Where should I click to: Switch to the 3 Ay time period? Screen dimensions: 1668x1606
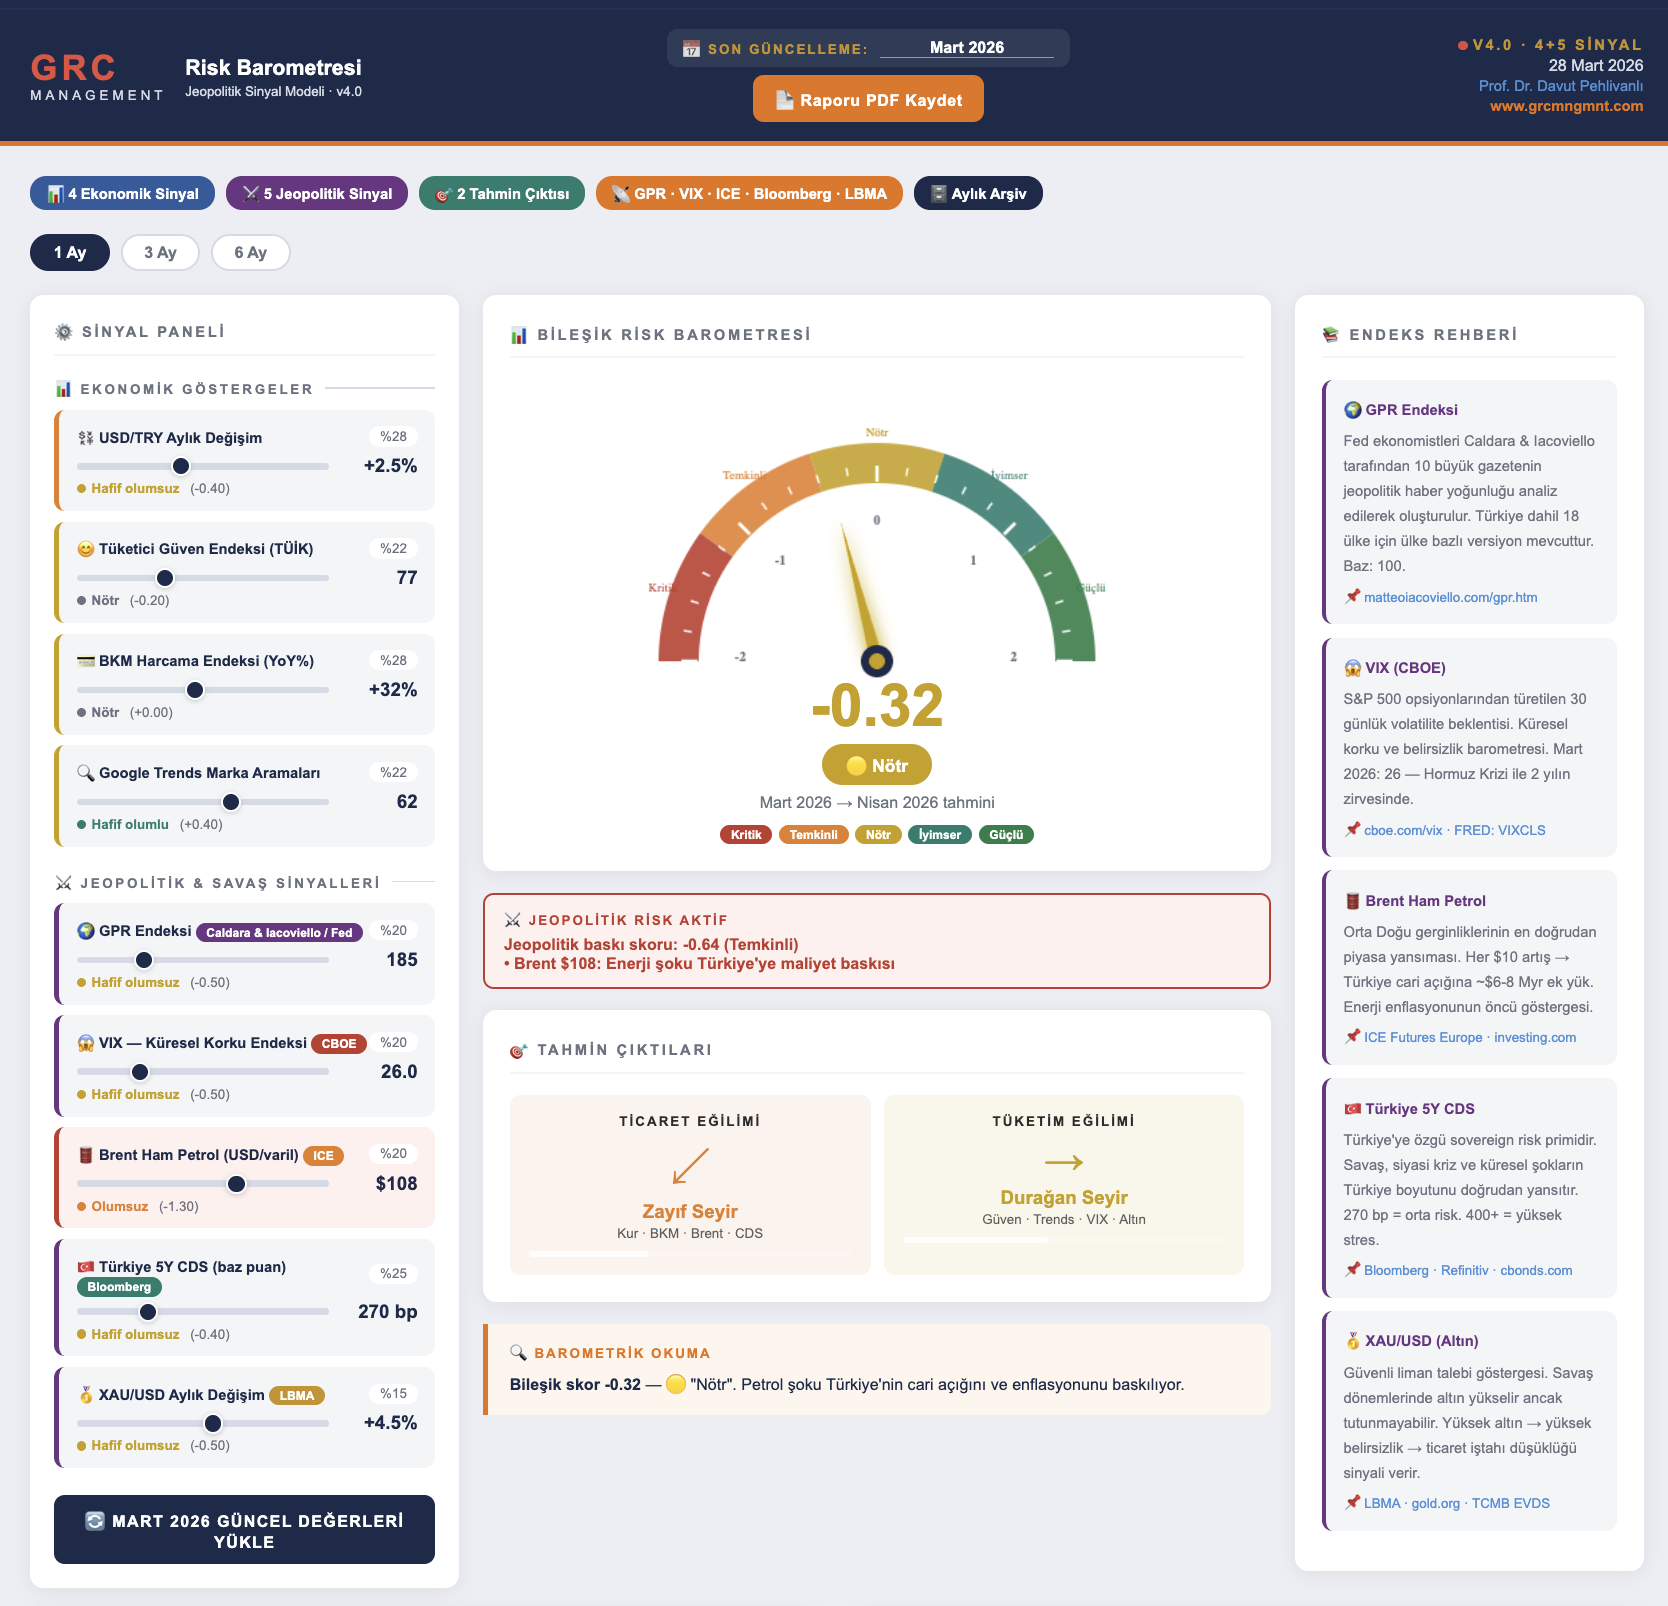pos(160,253)
